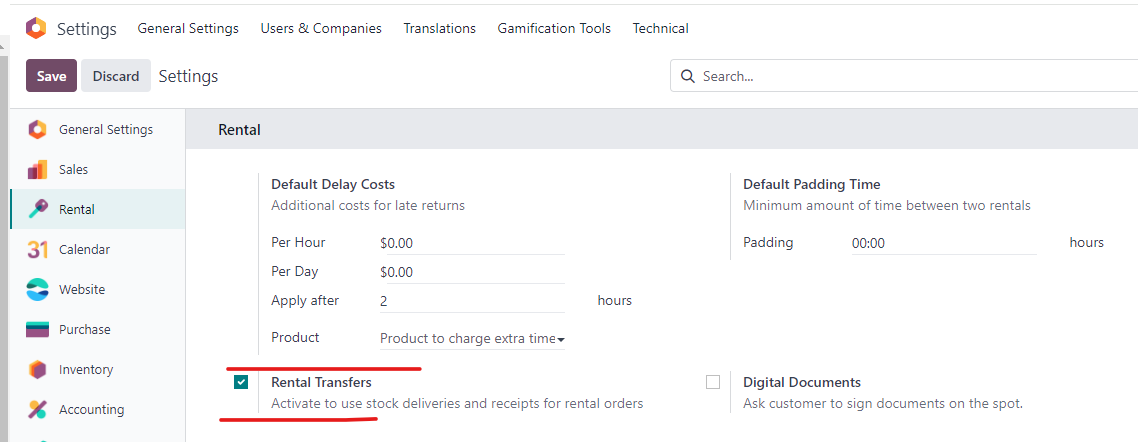The height and width of the screenshot is (442, 1138).
Task: Click the Rental key icon
Action: (37, 210)
